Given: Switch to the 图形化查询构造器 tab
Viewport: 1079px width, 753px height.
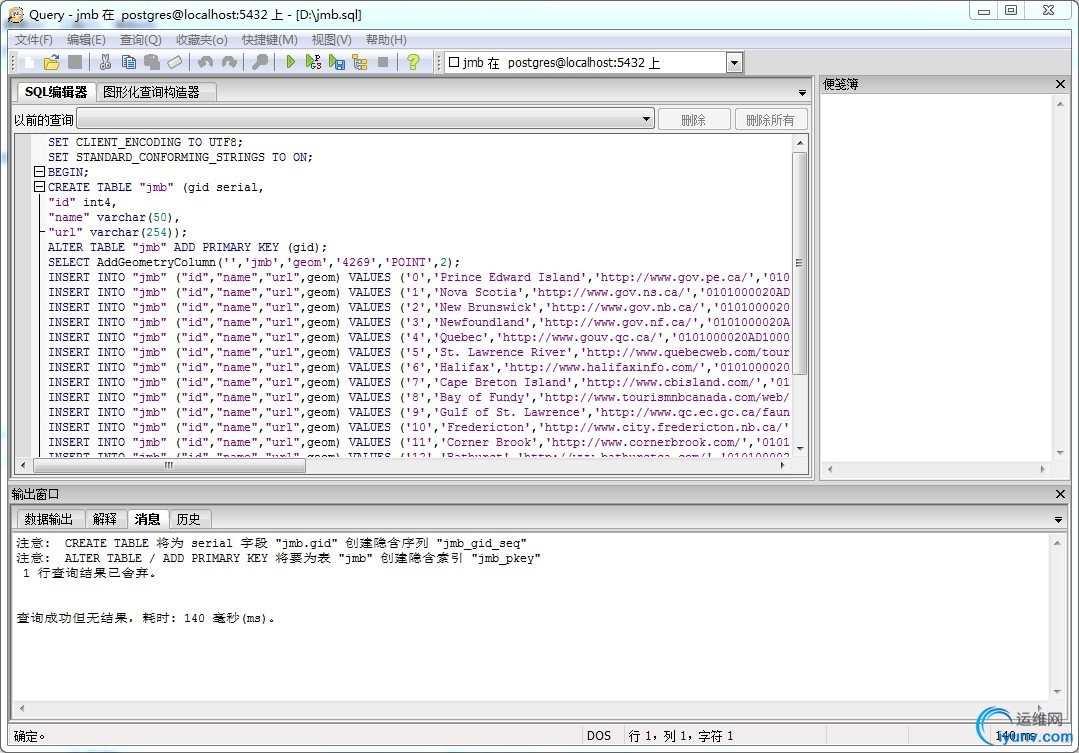Looking at the screenshot, I should point(151,92).
